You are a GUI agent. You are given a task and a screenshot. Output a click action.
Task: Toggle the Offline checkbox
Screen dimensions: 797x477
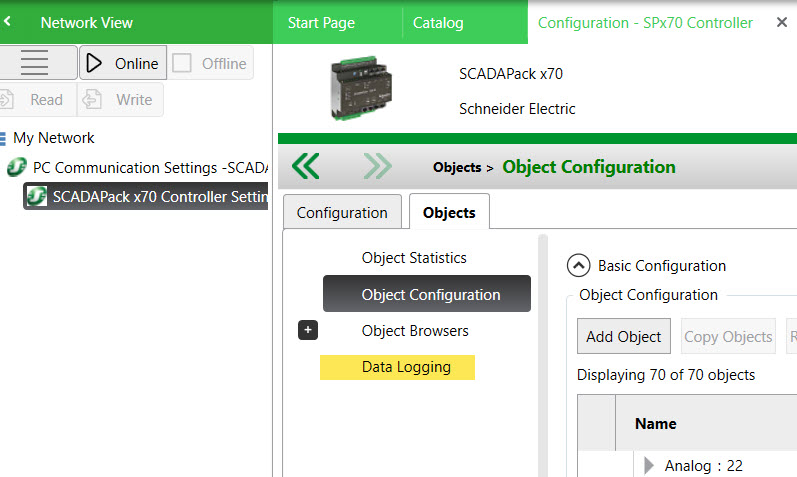(181, 63)
